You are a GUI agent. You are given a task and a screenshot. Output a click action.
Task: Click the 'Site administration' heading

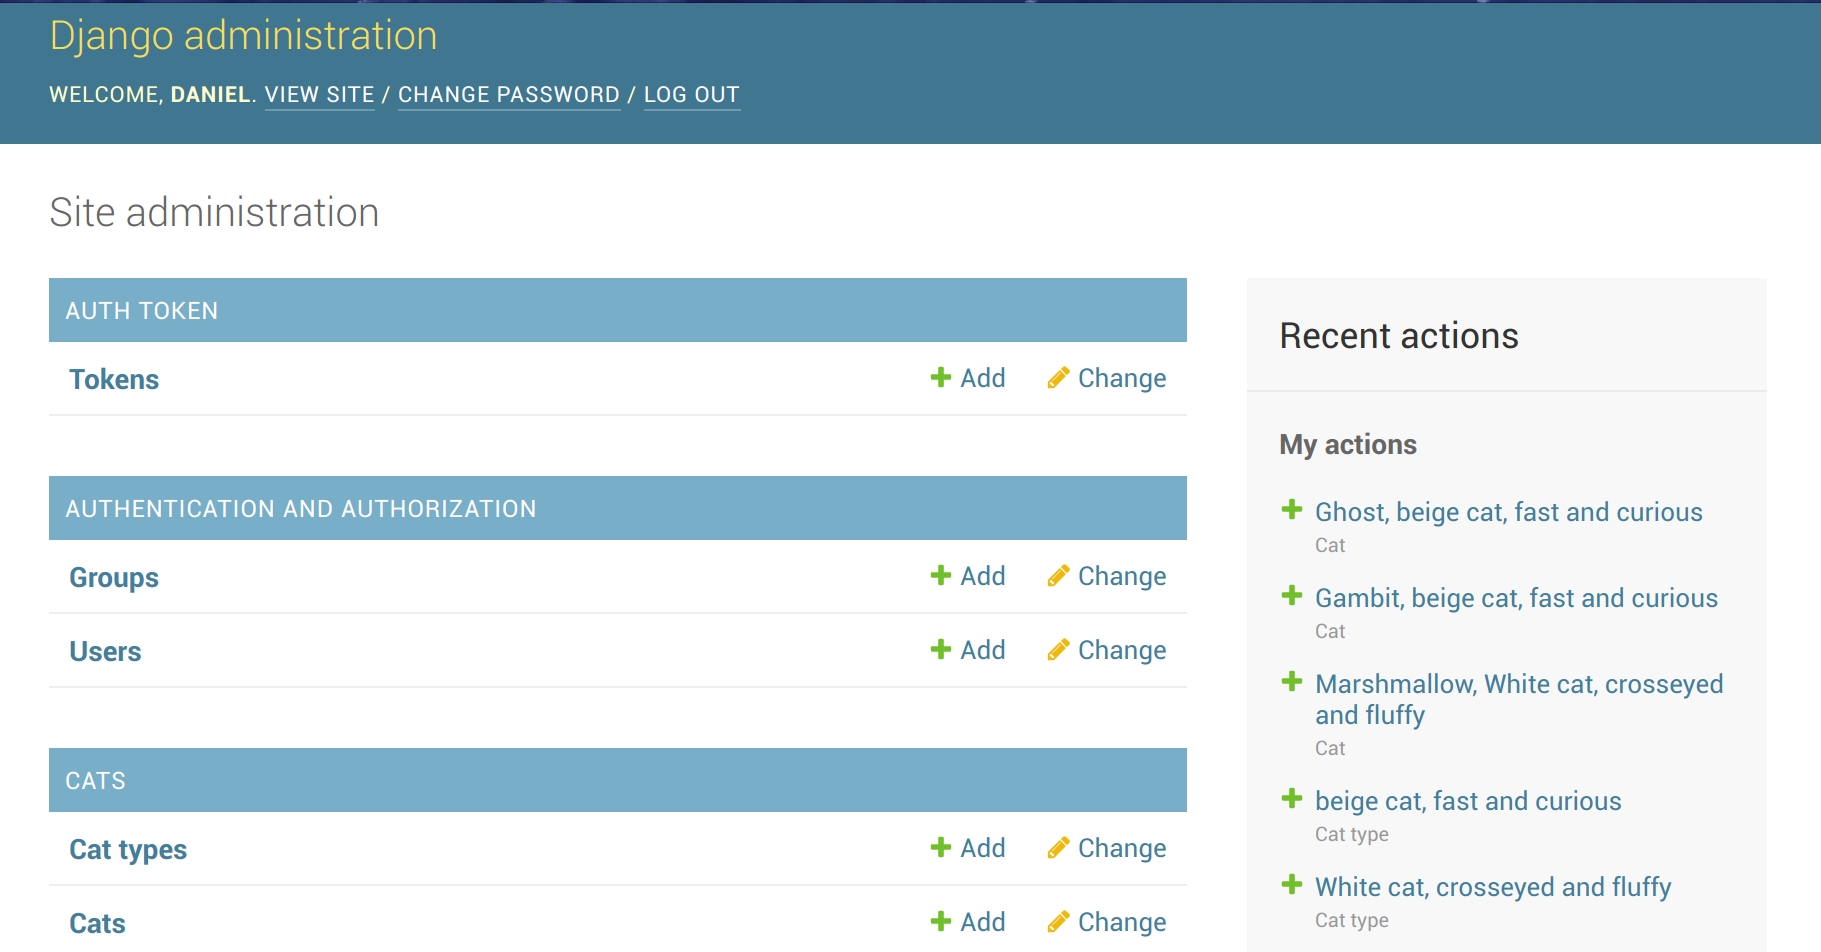pos(214,212)
